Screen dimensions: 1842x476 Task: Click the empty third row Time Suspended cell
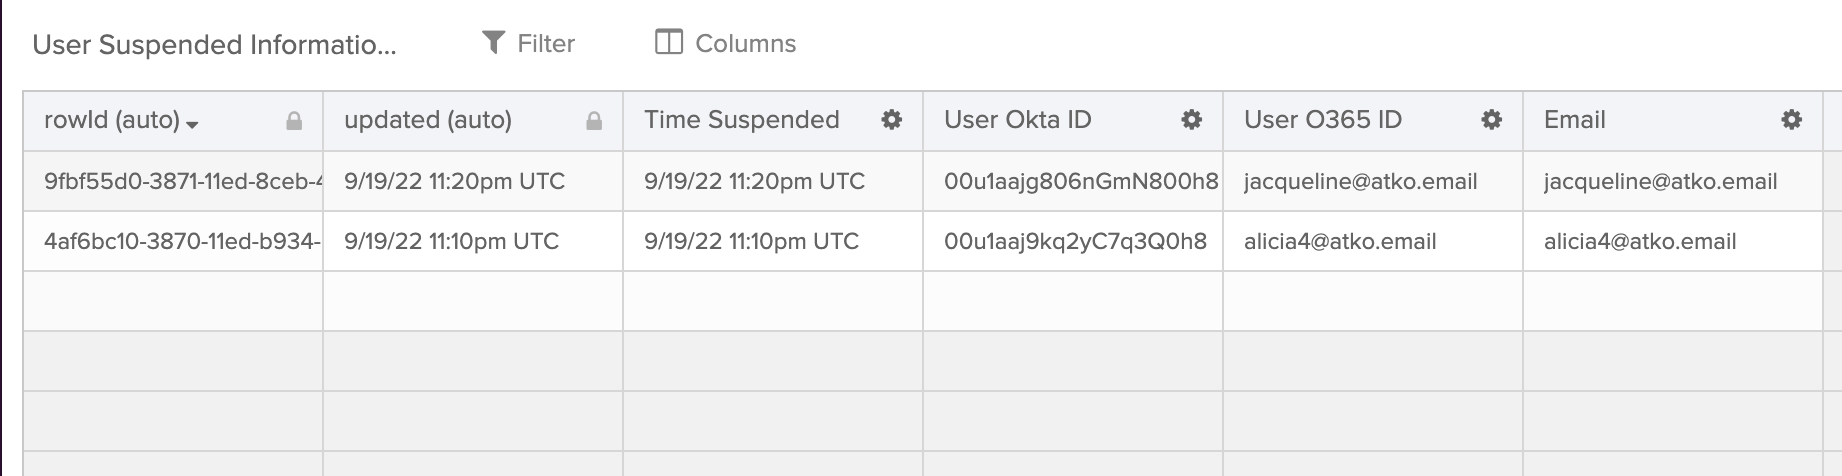[x=772, y=301]
